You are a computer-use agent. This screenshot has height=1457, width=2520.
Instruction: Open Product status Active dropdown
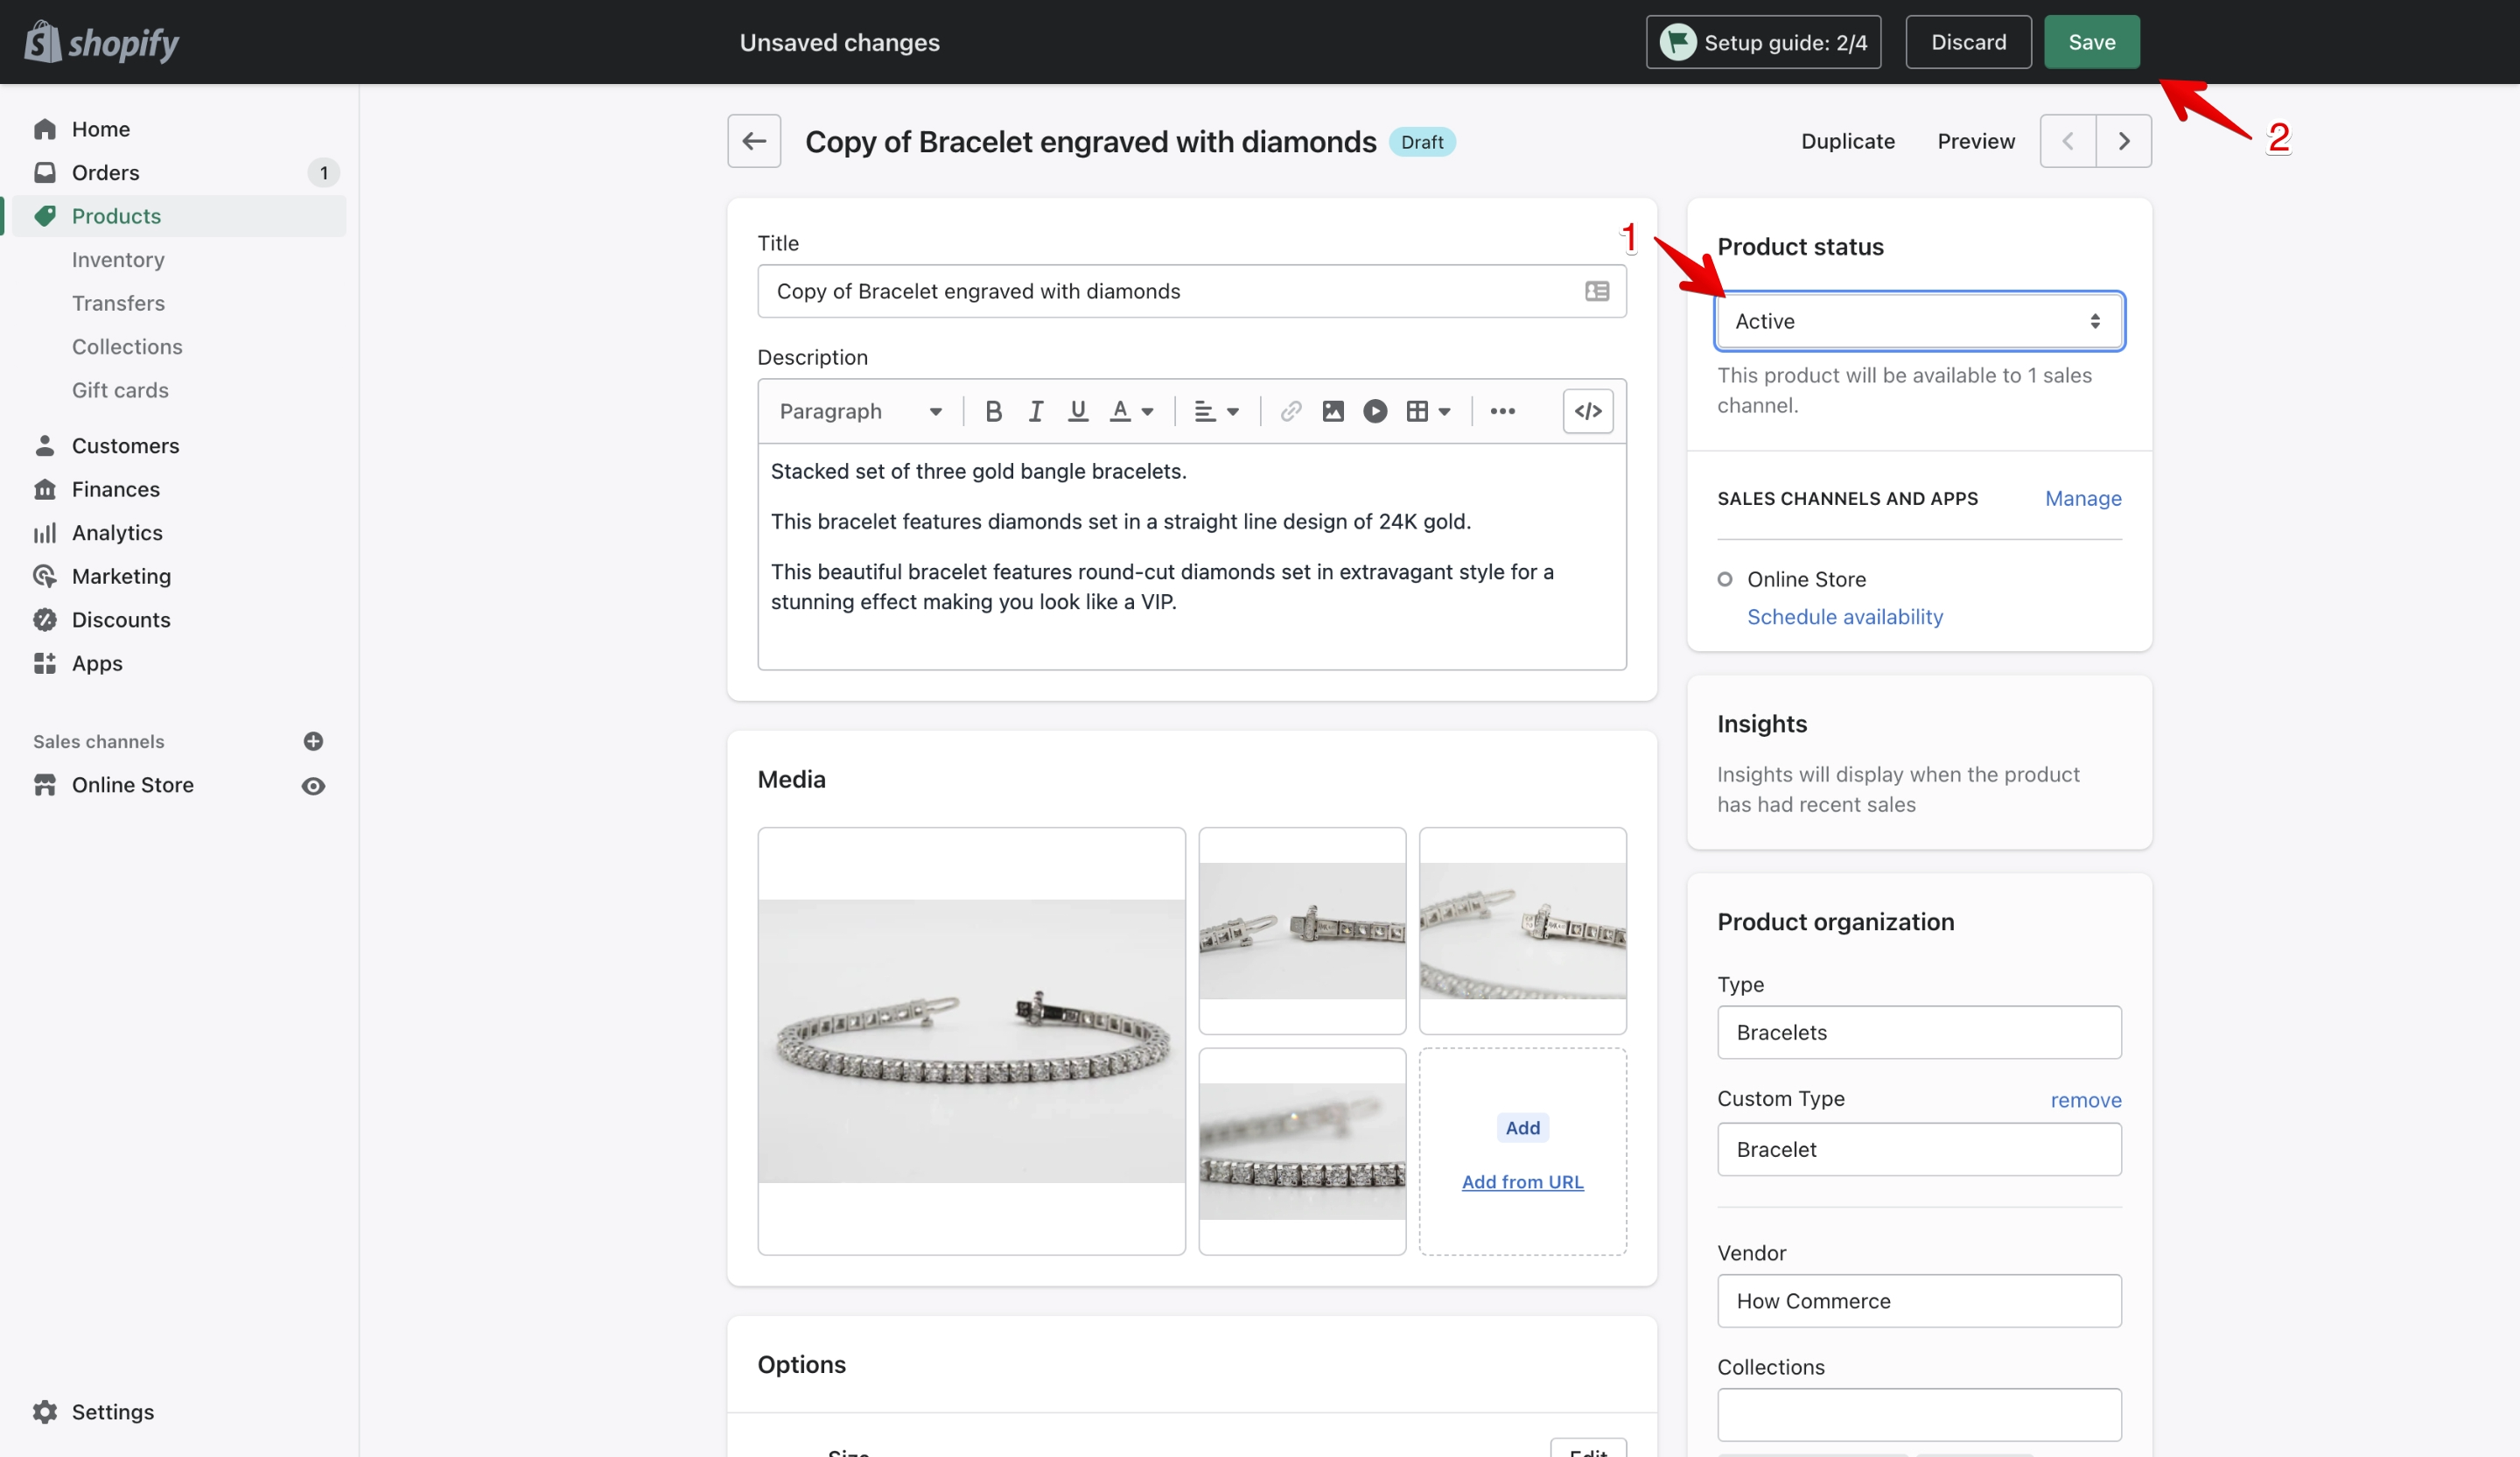[x=1919, y=321]
